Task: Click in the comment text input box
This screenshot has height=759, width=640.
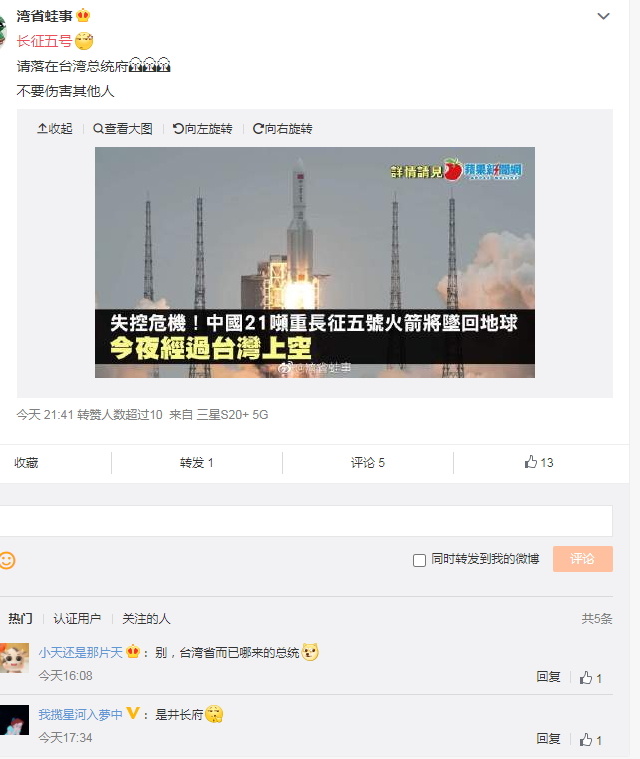Action: point(306,521)
